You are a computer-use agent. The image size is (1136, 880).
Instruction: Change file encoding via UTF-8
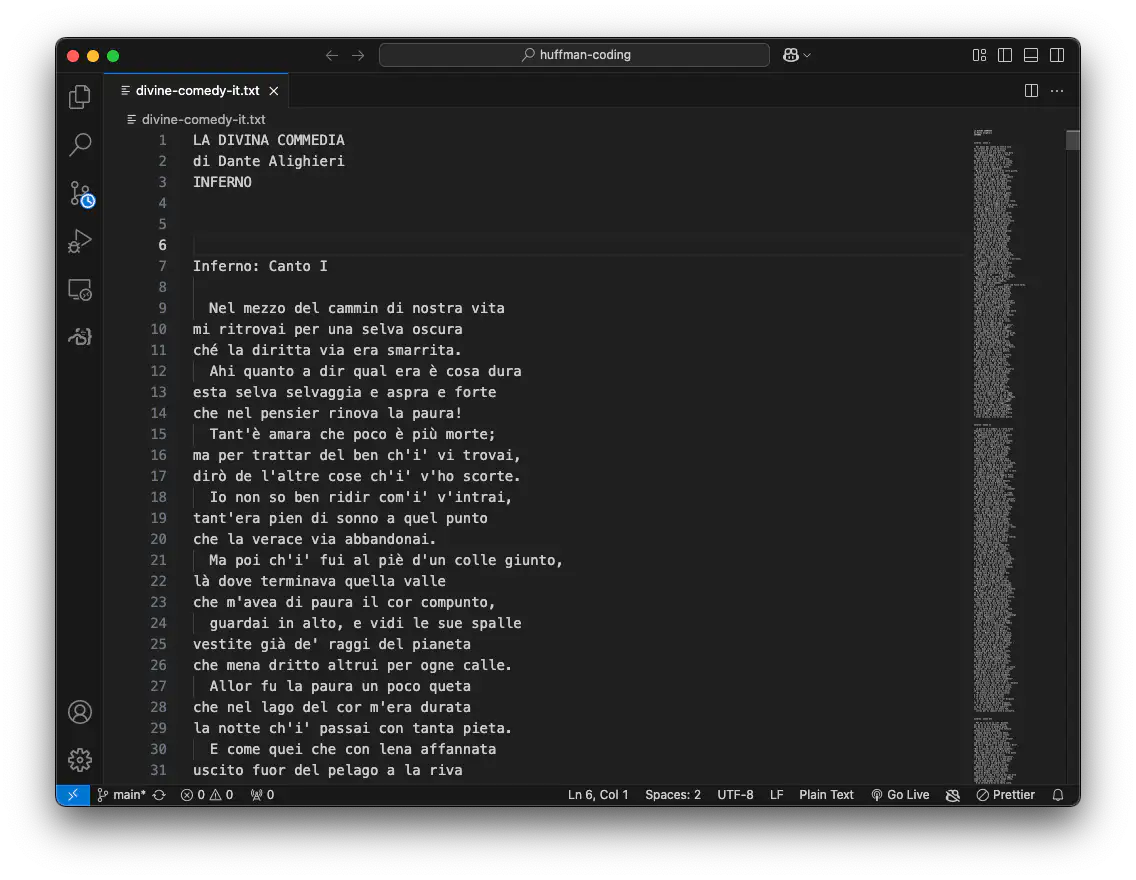point(735,795)
